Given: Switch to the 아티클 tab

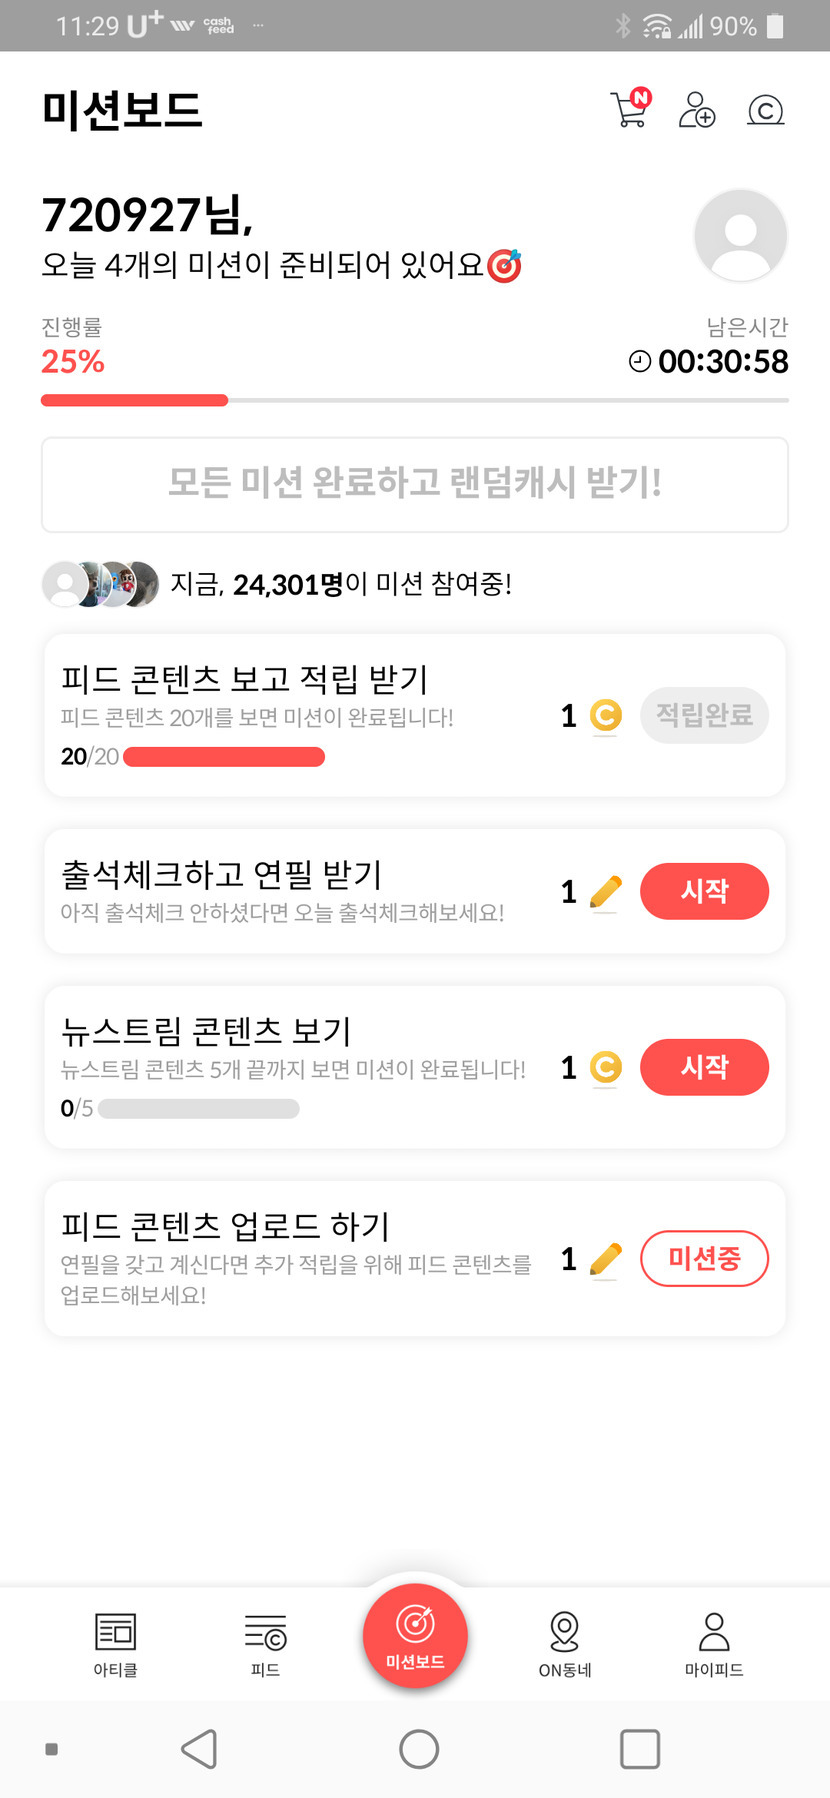Looking at the screenshot, I should [x=115, y=1643].
